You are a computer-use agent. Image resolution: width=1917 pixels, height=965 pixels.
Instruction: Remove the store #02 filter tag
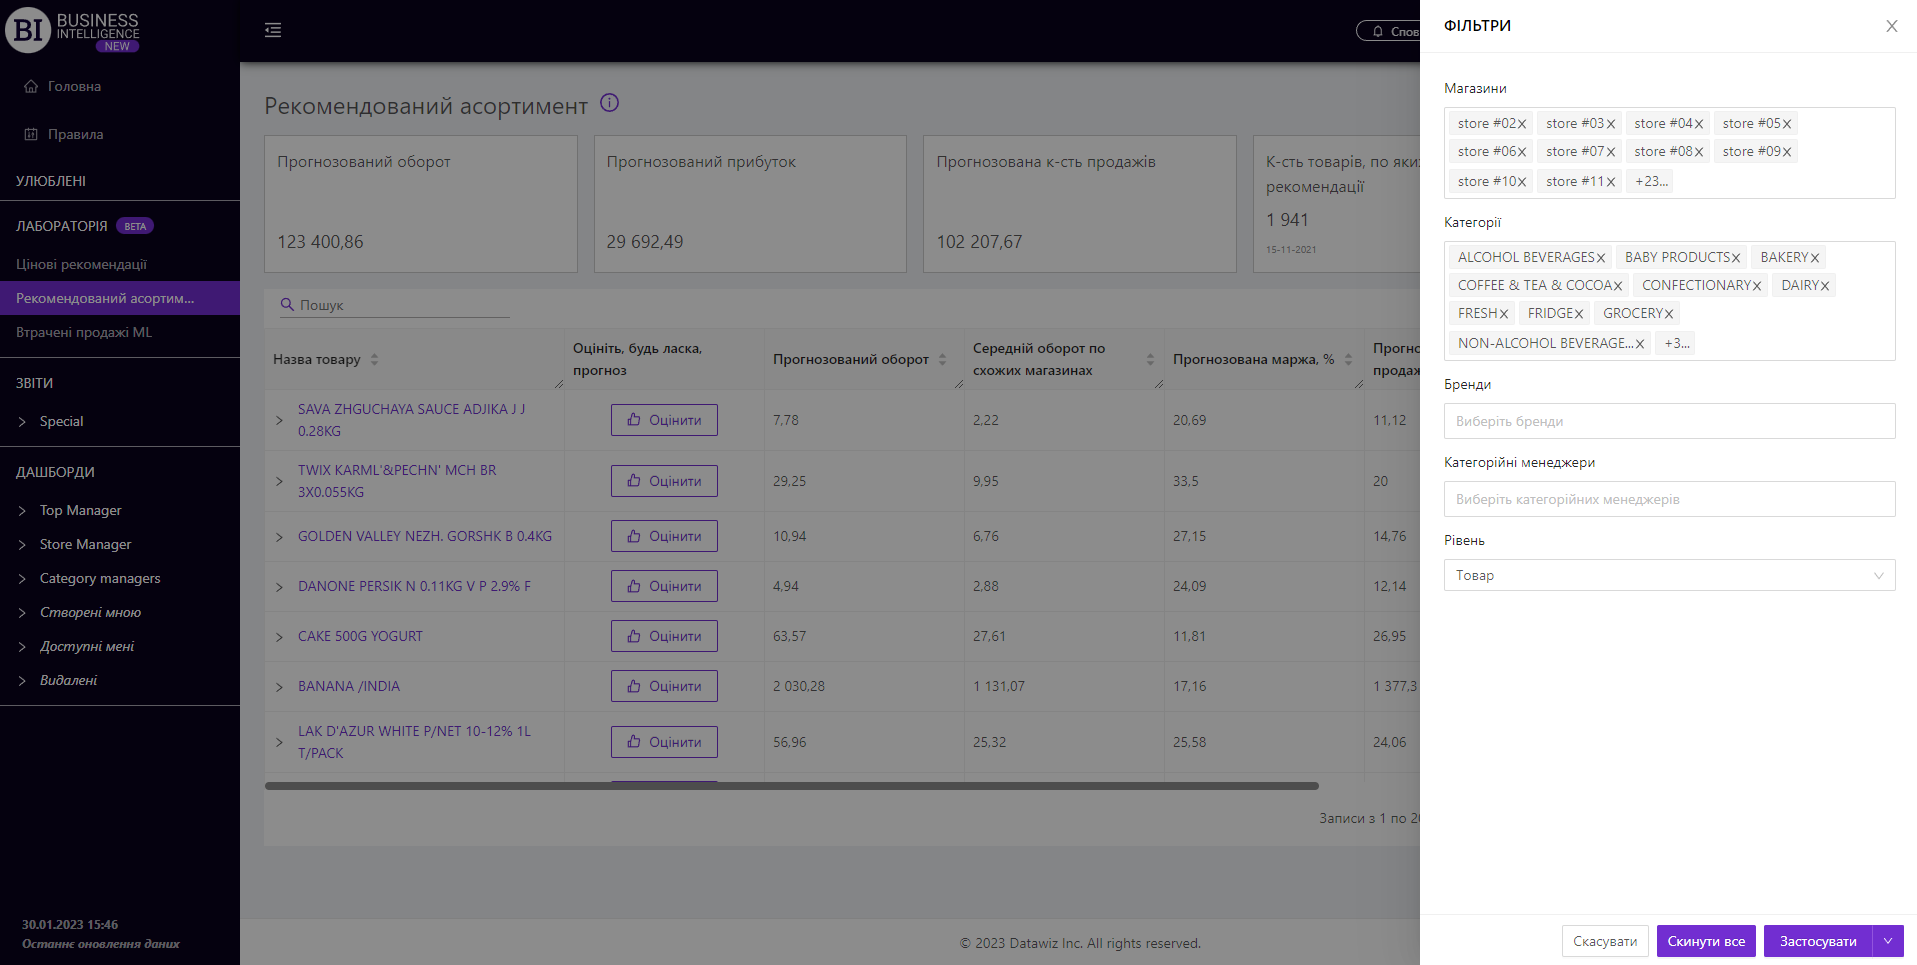point(1522,124)
